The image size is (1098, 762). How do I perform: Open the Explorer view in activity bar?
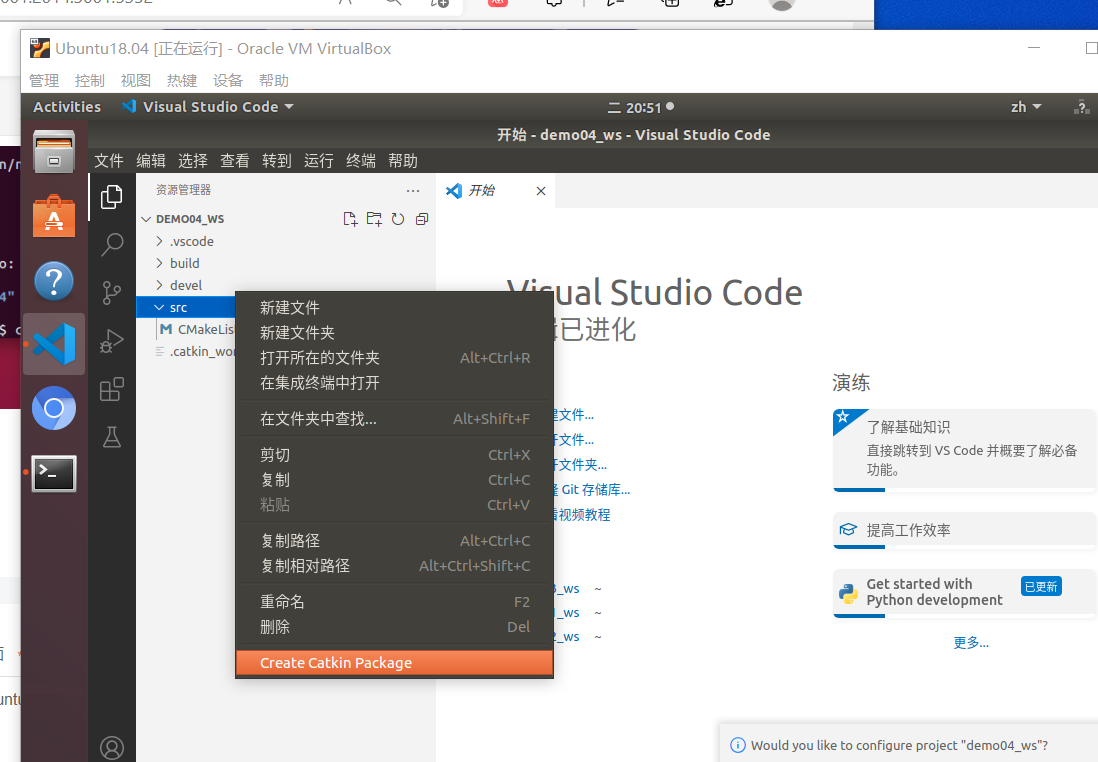coord(112,197)
